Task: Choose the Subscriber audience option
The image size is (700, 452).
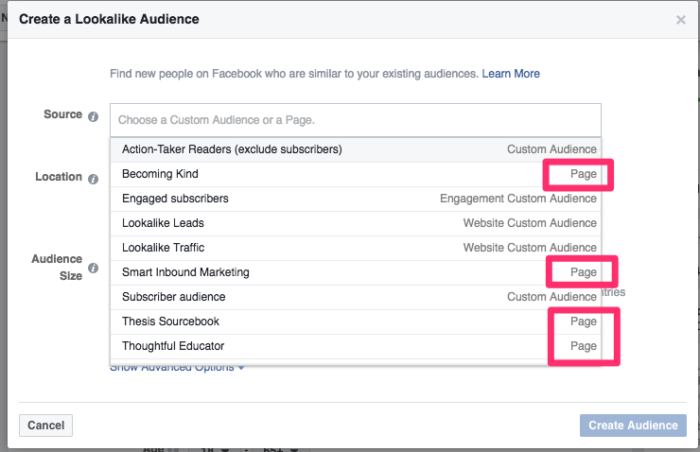Action: tap(355, 297)
